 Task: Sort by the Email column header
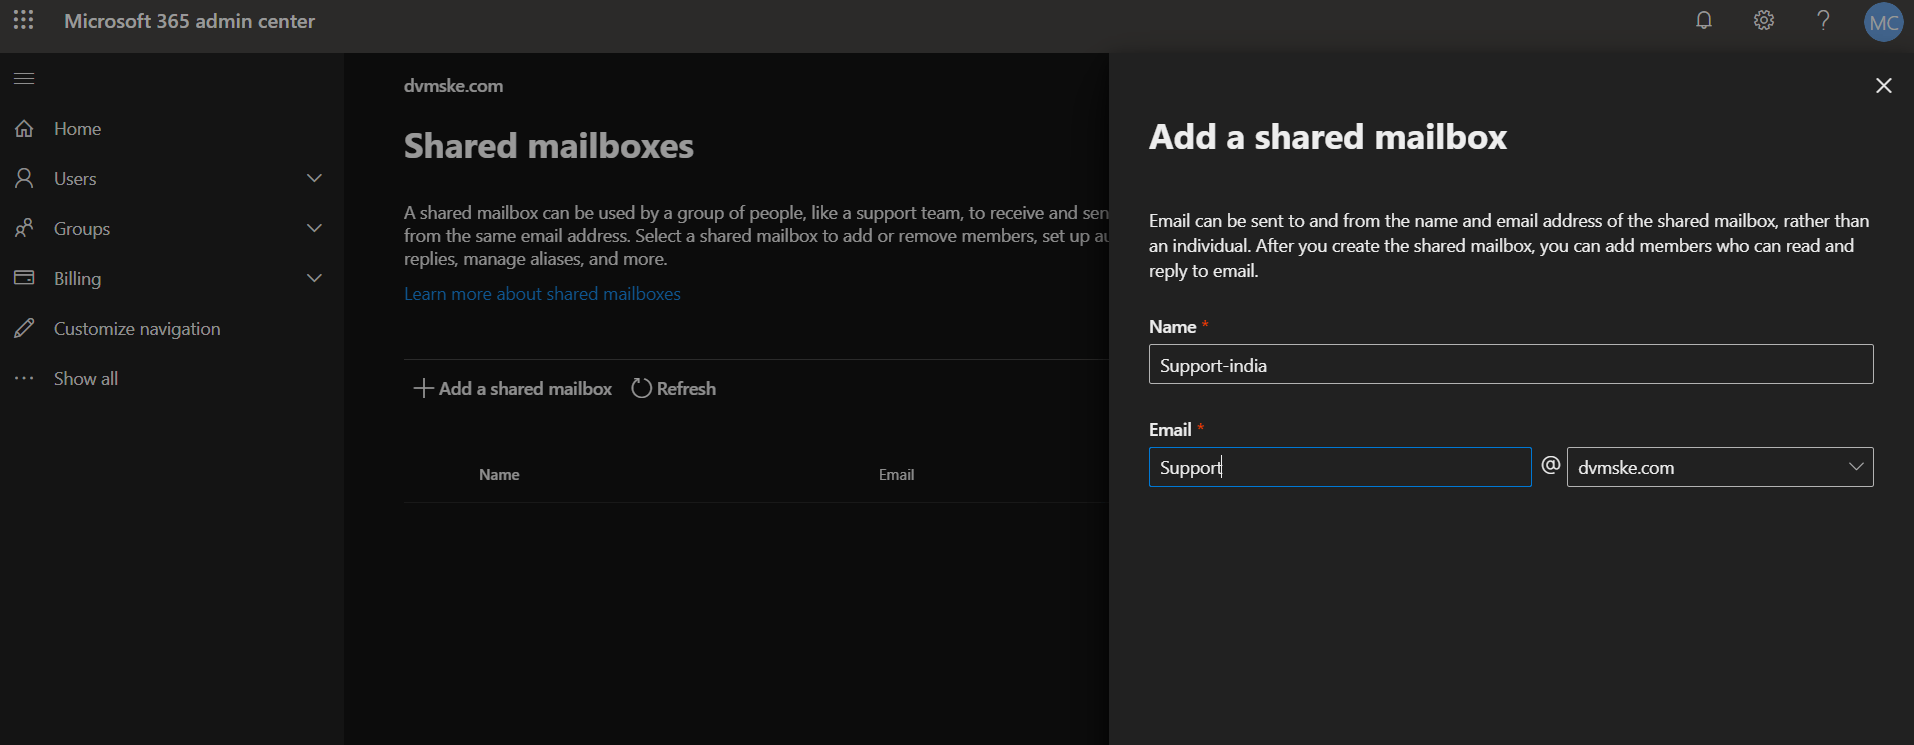[x=896, y=475]
